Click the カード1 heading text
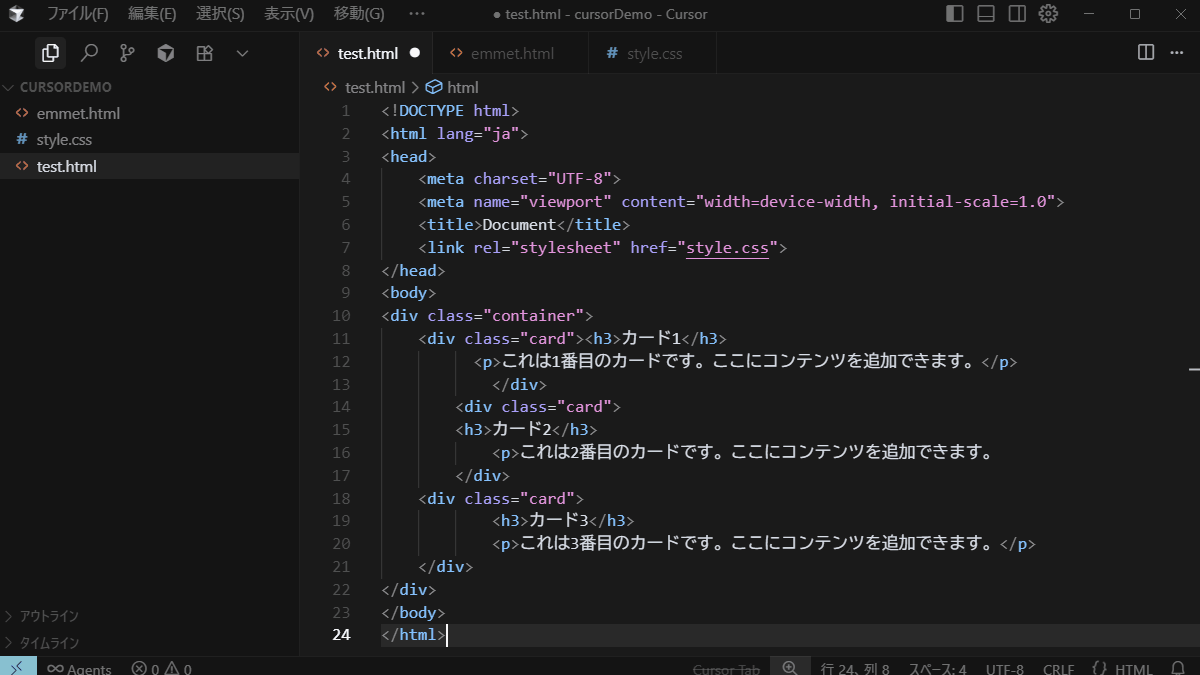 (651, 338)
